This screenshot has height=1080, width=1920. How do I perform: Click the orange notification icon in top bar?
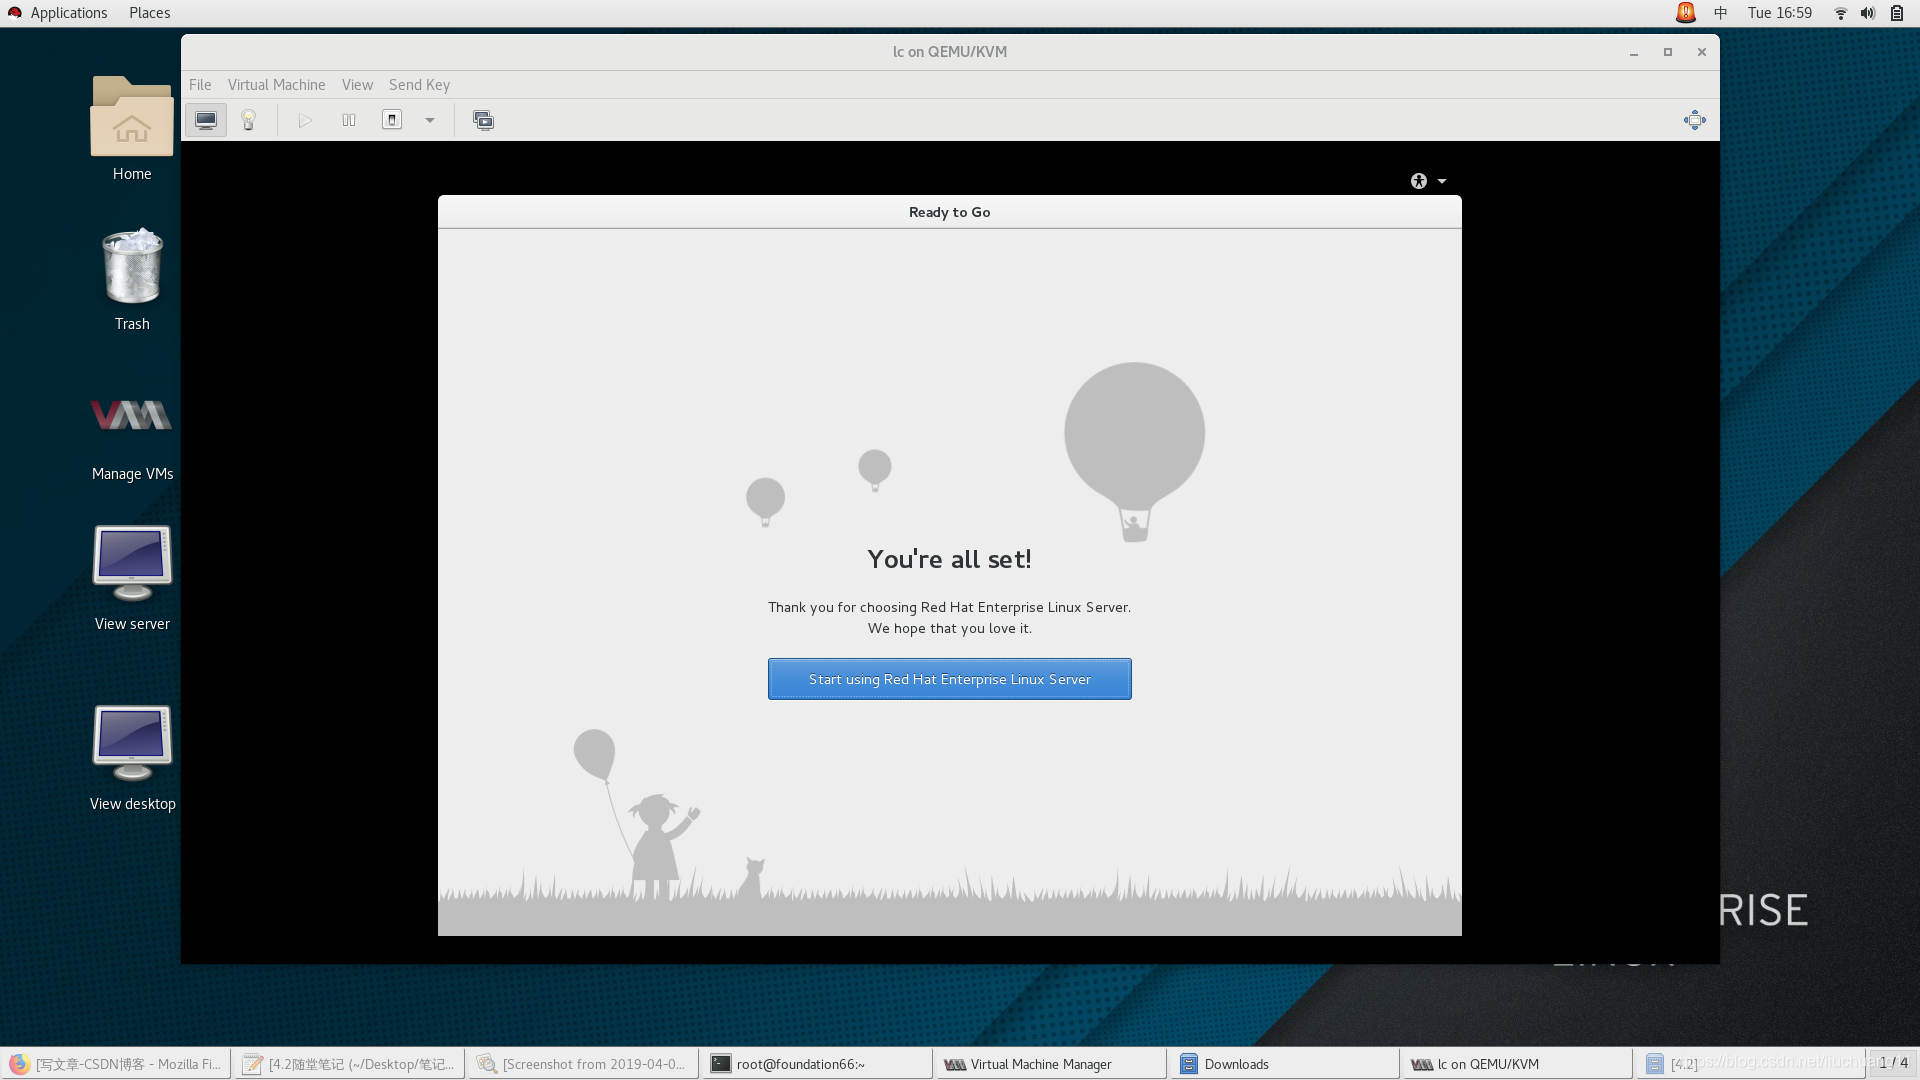[x=1686, y=13]
